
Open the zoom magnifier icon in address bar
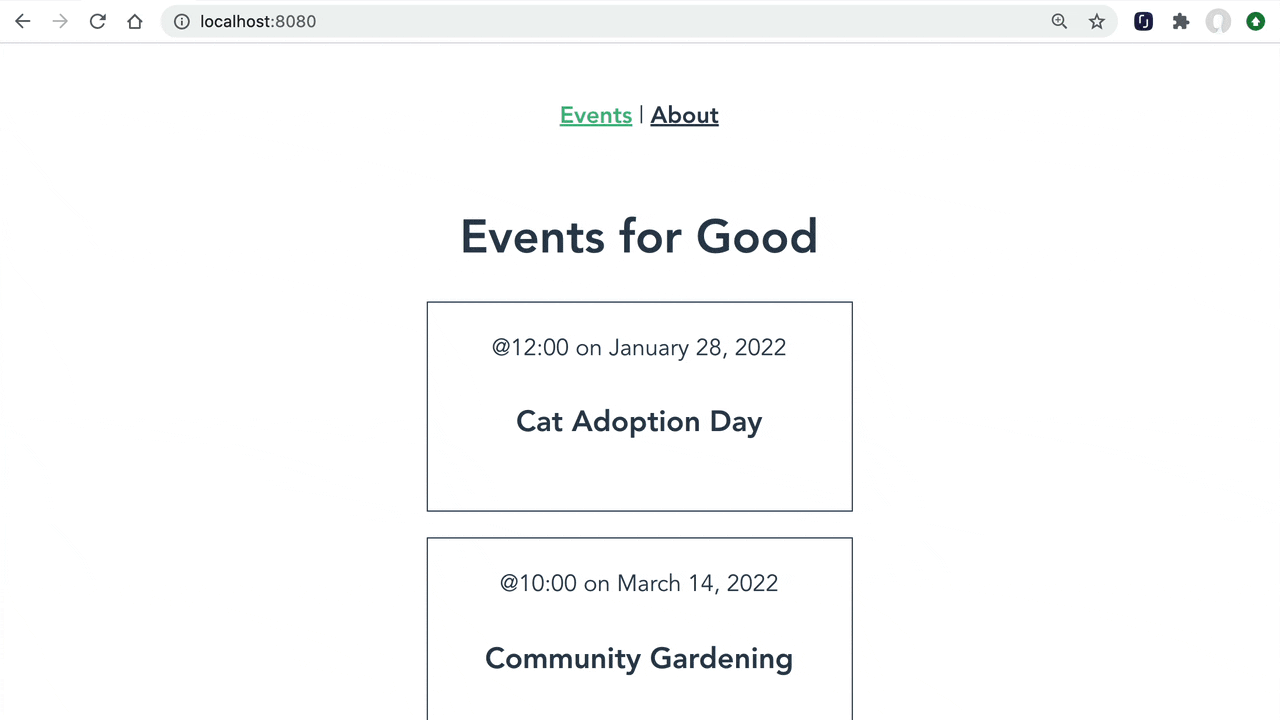[1059, 21]
